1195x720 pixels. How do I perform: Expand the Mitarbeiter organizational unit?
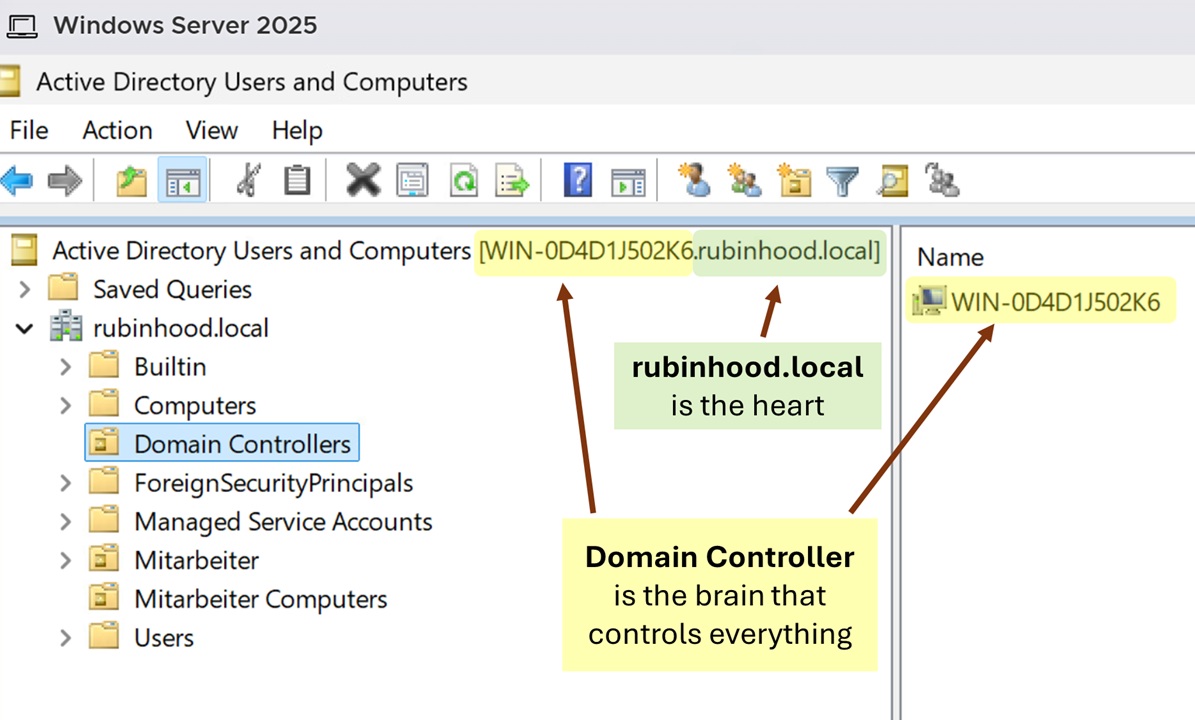(66, 561)
